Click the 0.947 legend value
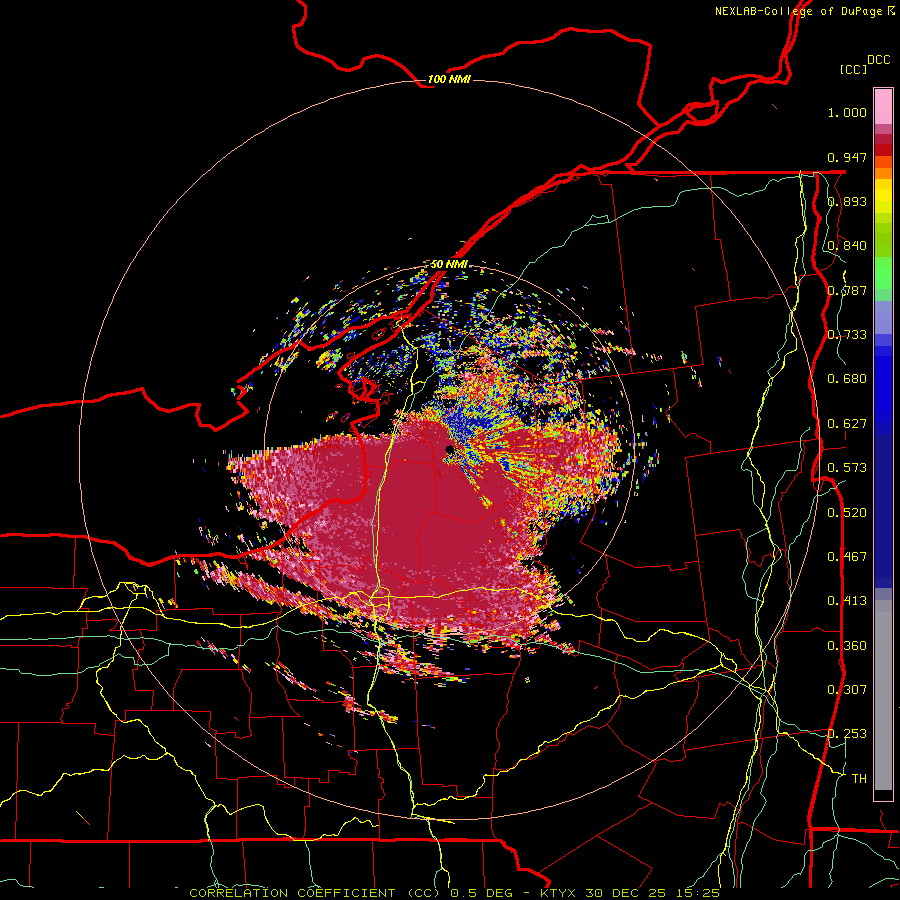 (847, 157)
